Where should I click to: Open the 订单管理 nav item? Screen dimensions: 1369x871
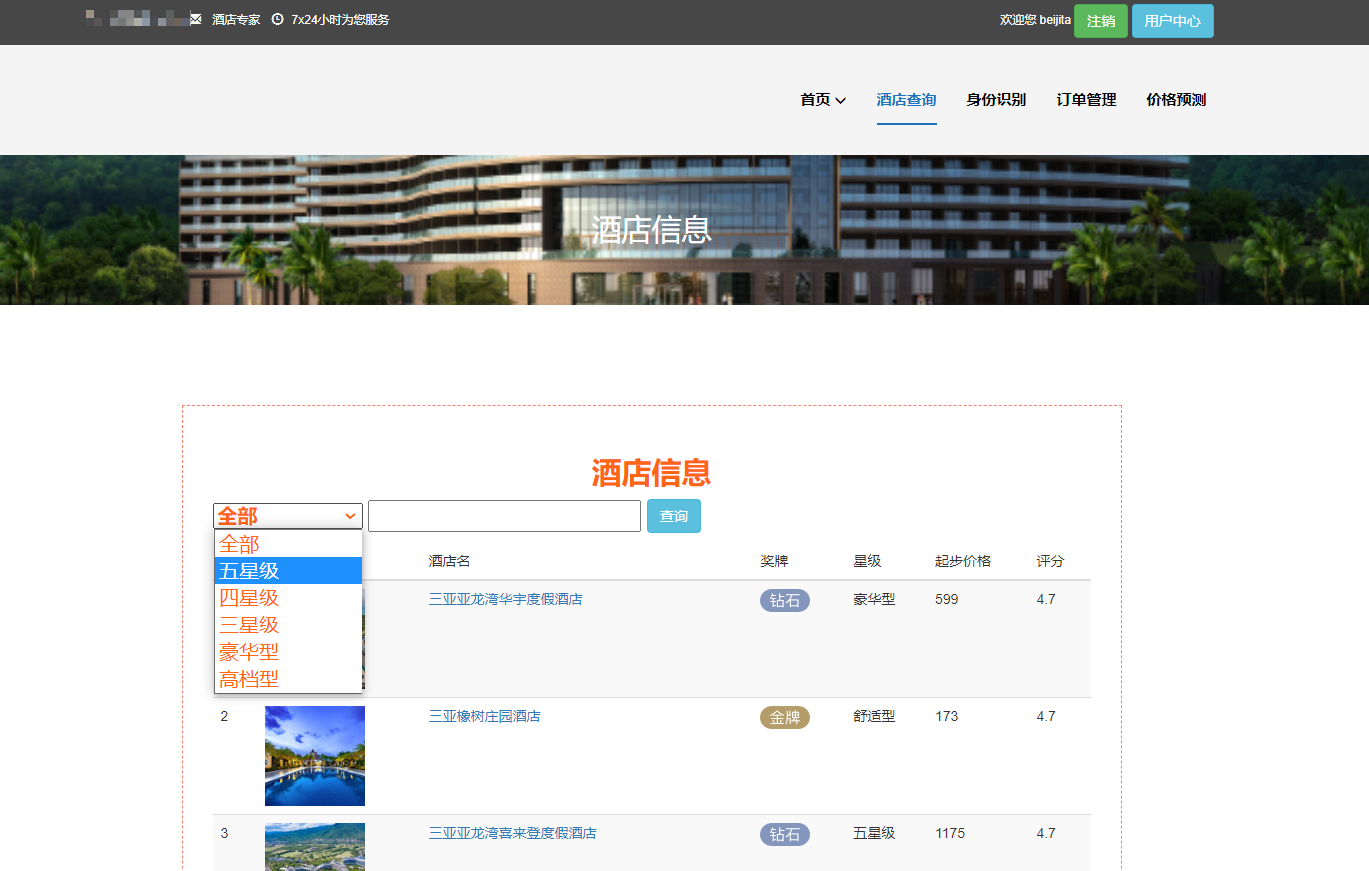point(1086,100)
